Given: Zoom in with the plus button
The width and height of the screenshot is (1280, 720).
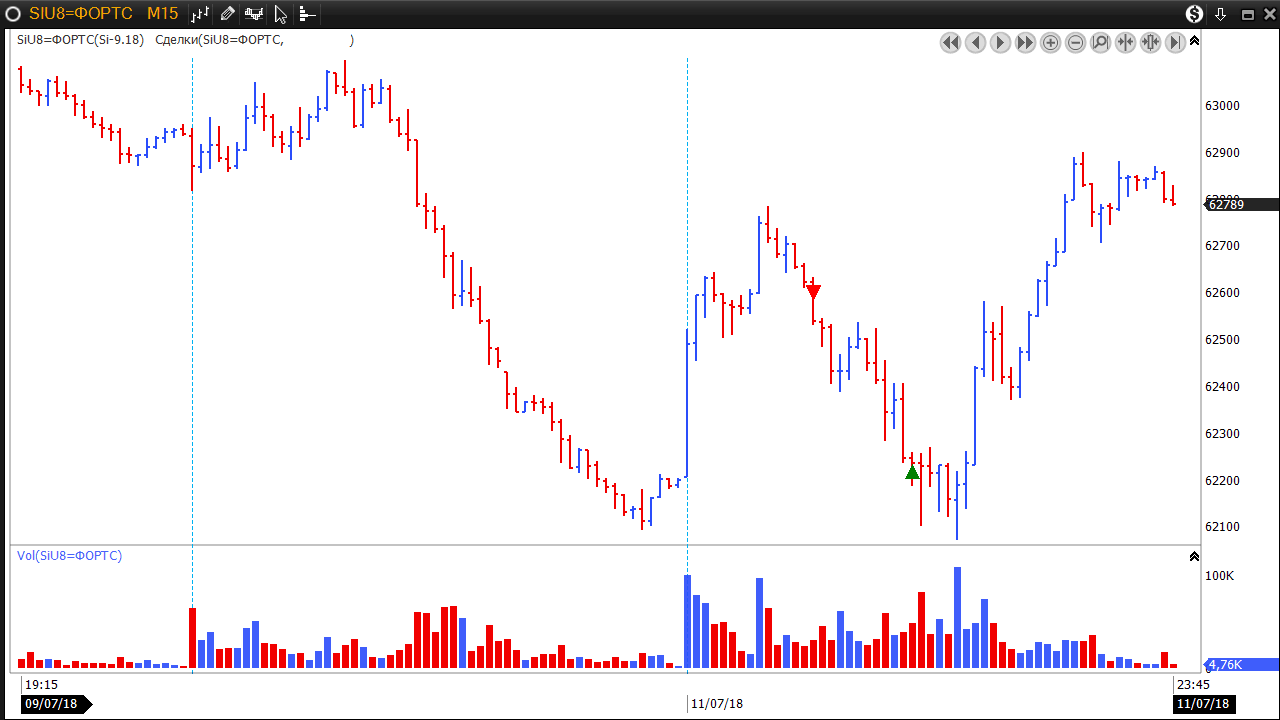Looking at the screenshot, I should [1050, 42].
